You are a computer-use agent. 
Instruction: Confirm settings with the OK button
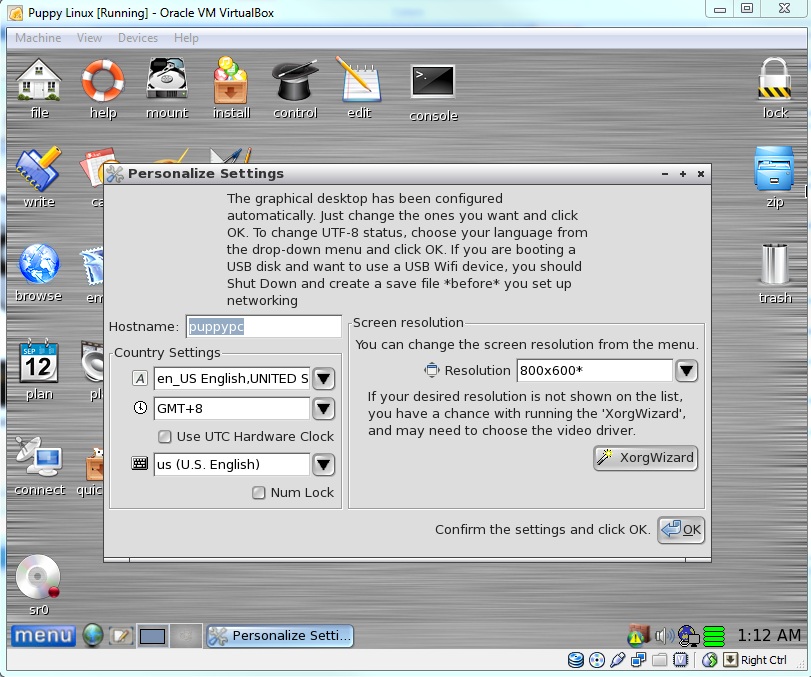click(x=681, y=530)
